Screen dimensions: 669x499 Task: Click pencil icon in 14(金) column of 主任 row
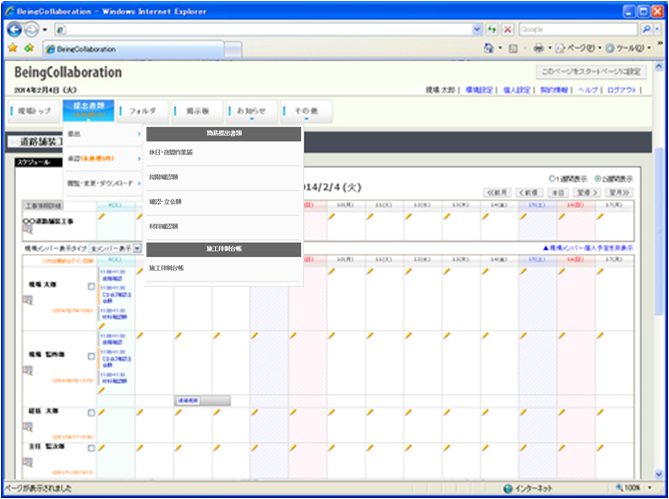point(485,447)
